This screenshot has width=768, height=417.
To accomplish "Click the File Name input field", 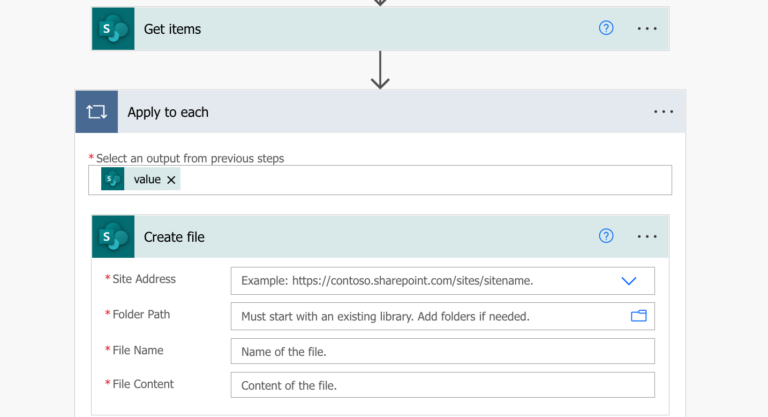I will pos(443,351).
